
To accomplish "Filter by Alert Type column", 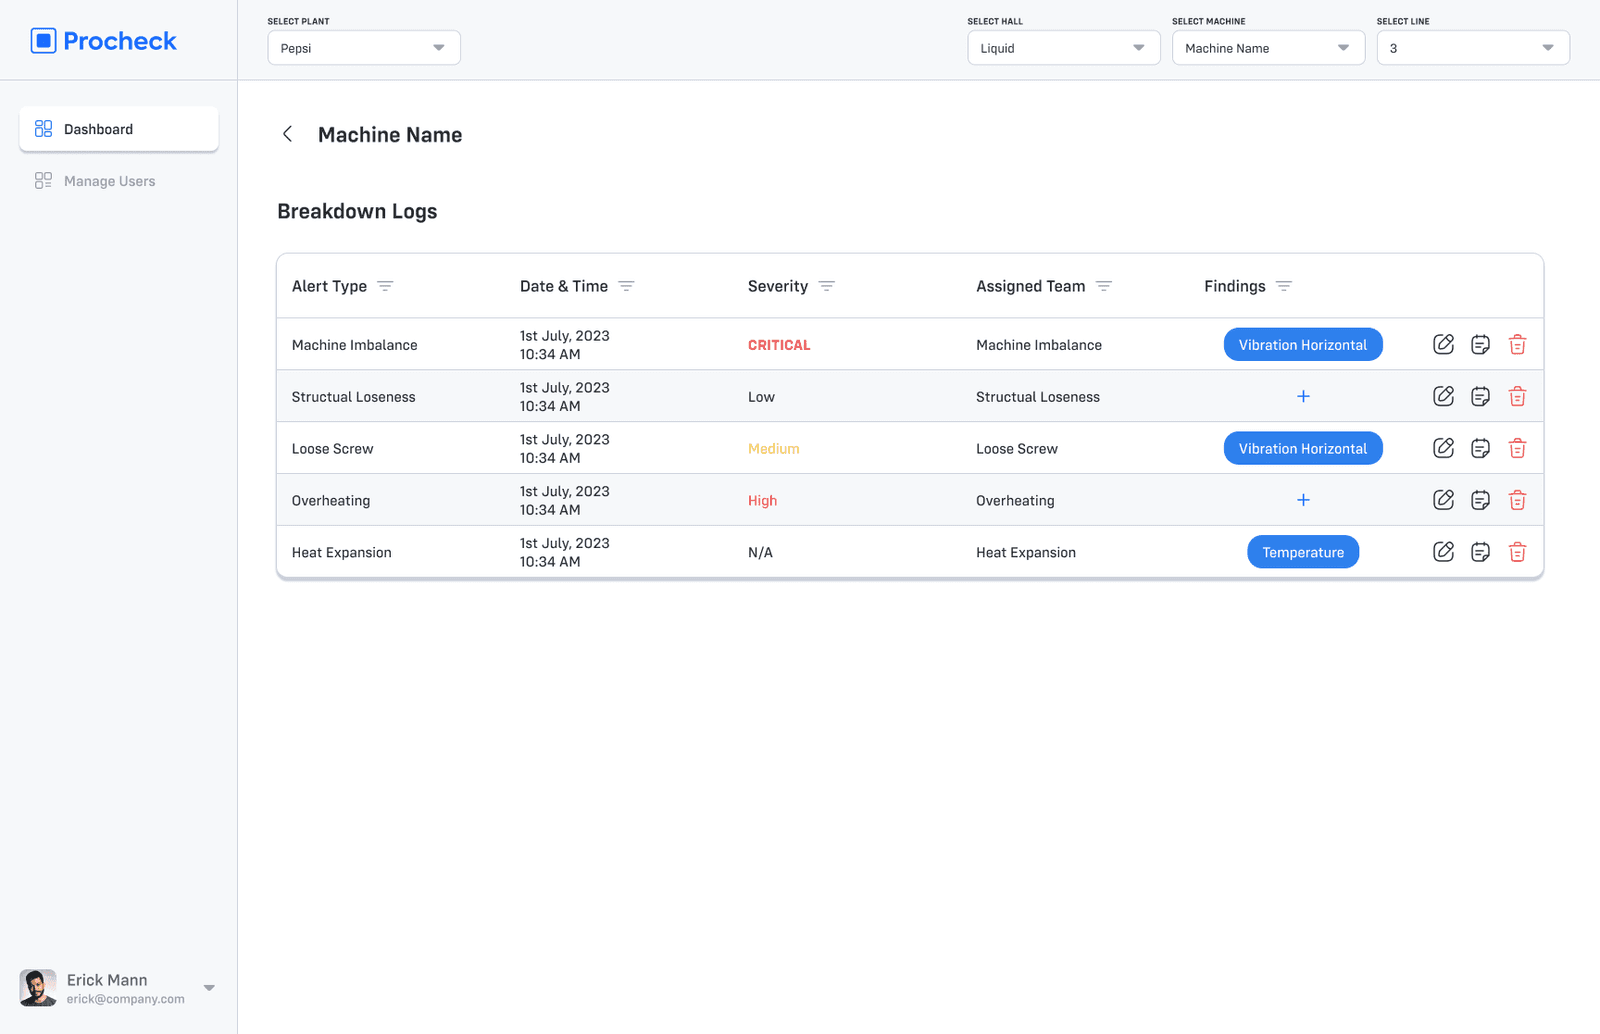I will click(385, 286).
